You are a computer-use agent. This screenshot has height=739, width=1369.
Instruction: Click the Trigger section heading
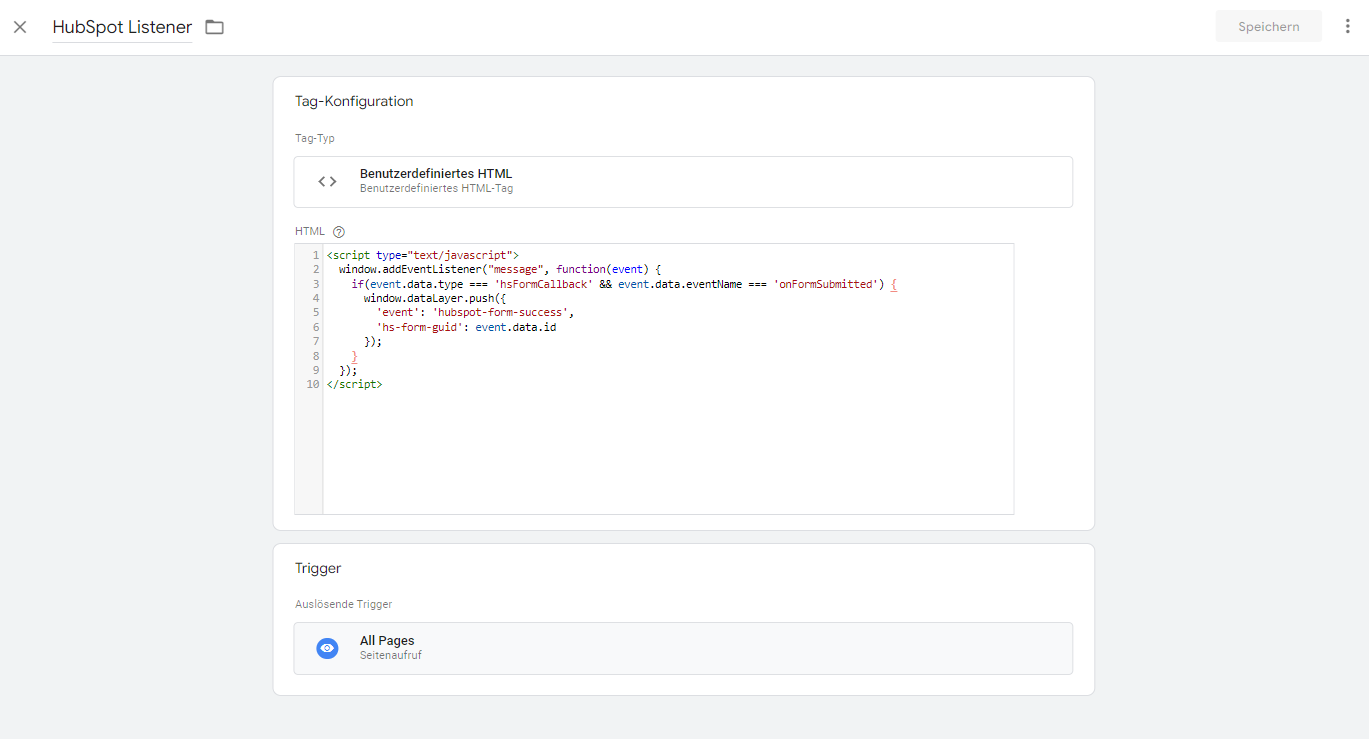pos(318,568)
